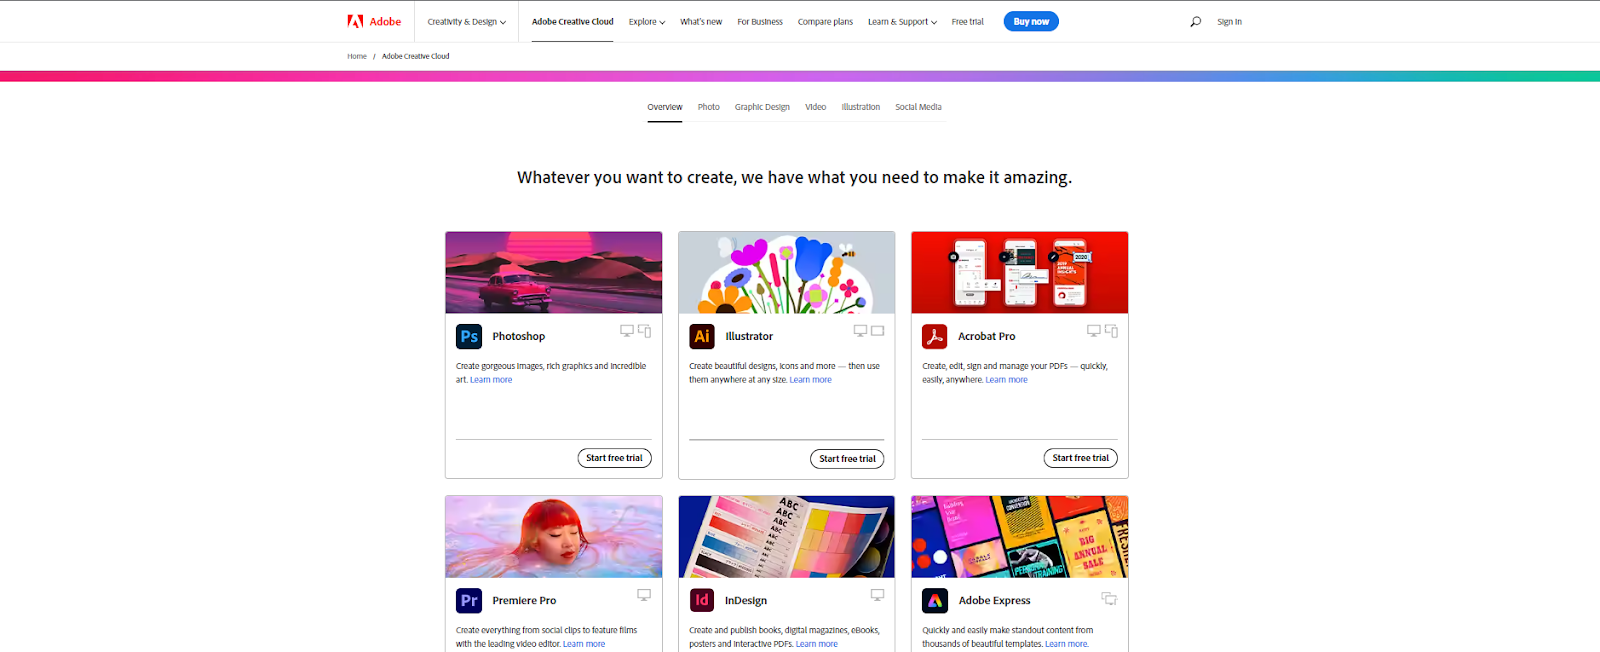This screenshot has width=1600, height=652.
Task: Click Learn more on Photoshop card
Action: click(491, 380)
